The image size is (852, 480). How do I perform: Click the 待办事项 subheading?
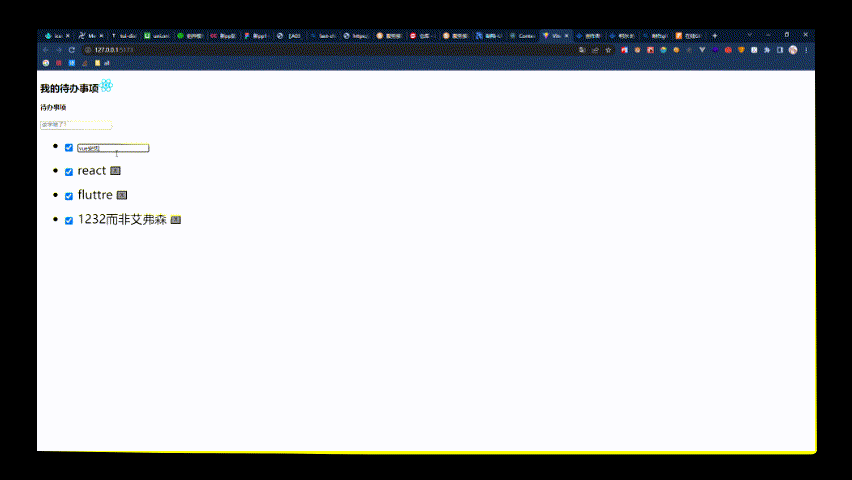point(53,108)
